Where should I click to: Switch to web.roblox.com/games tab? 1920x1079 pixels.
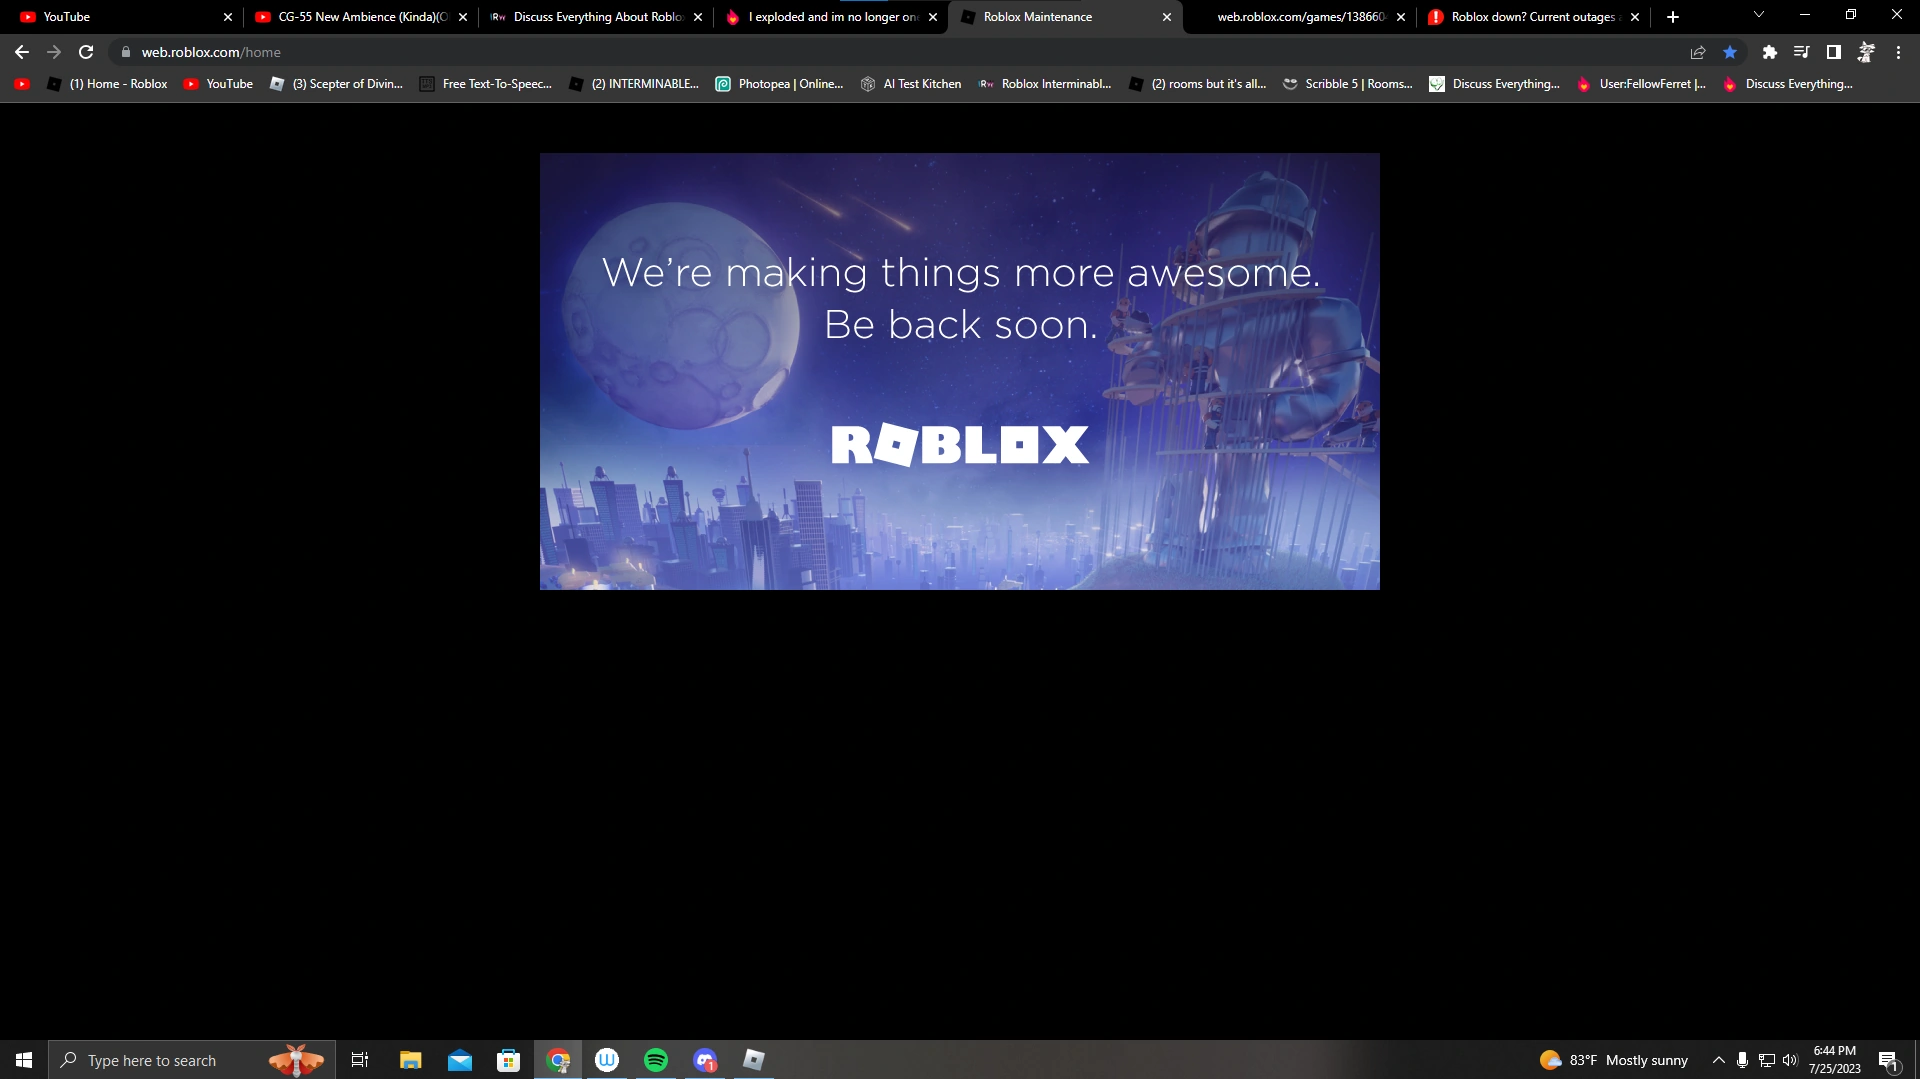[x=1300, y=17]
